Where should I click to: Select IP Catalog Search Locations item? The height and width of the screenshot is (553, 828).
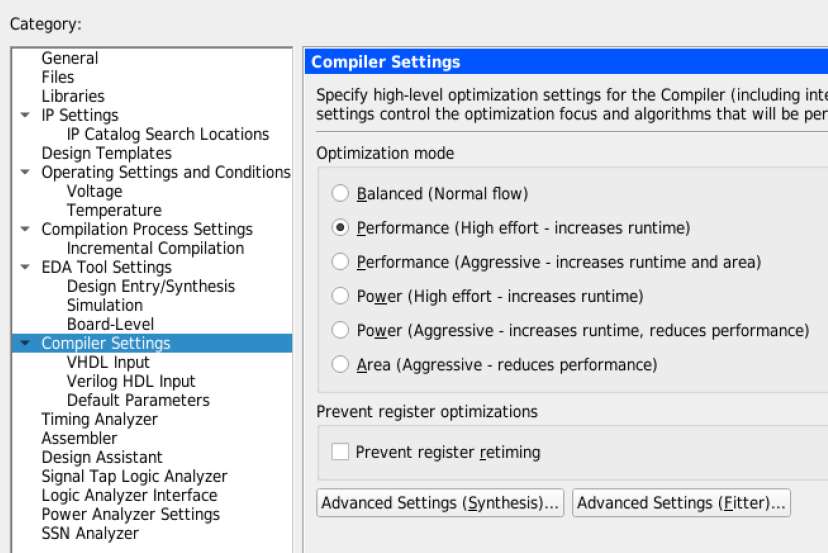(167, 134)
